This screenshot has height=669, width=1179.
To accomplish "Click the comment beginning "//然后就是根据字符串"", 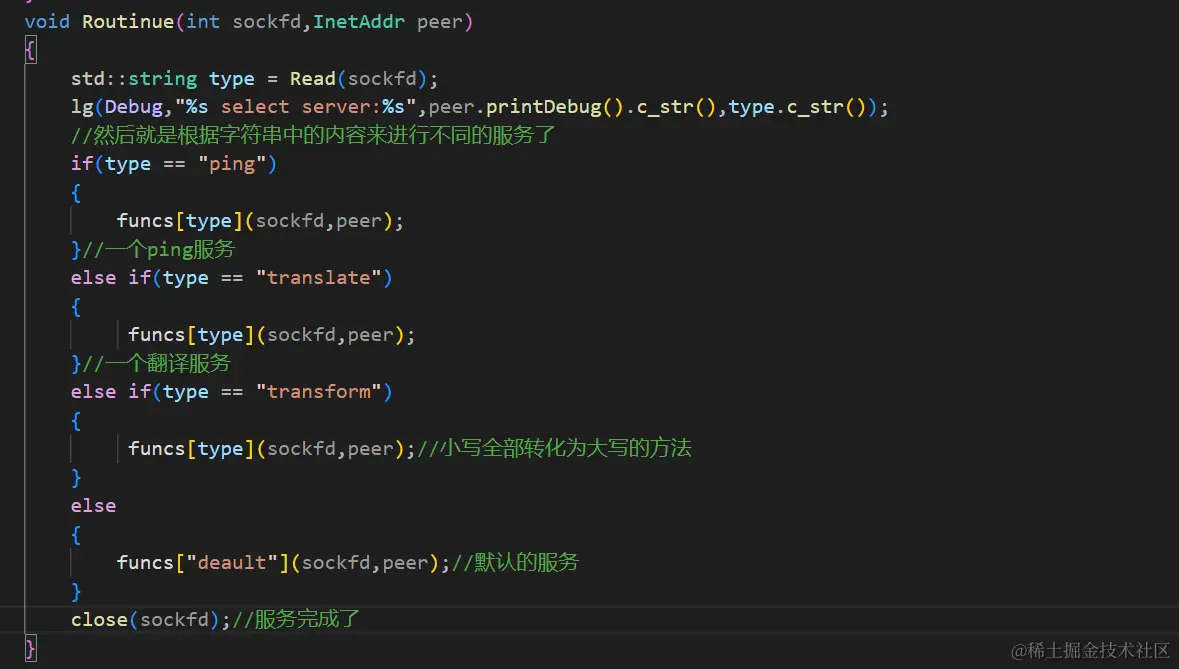I will click(x=313, y=135).
